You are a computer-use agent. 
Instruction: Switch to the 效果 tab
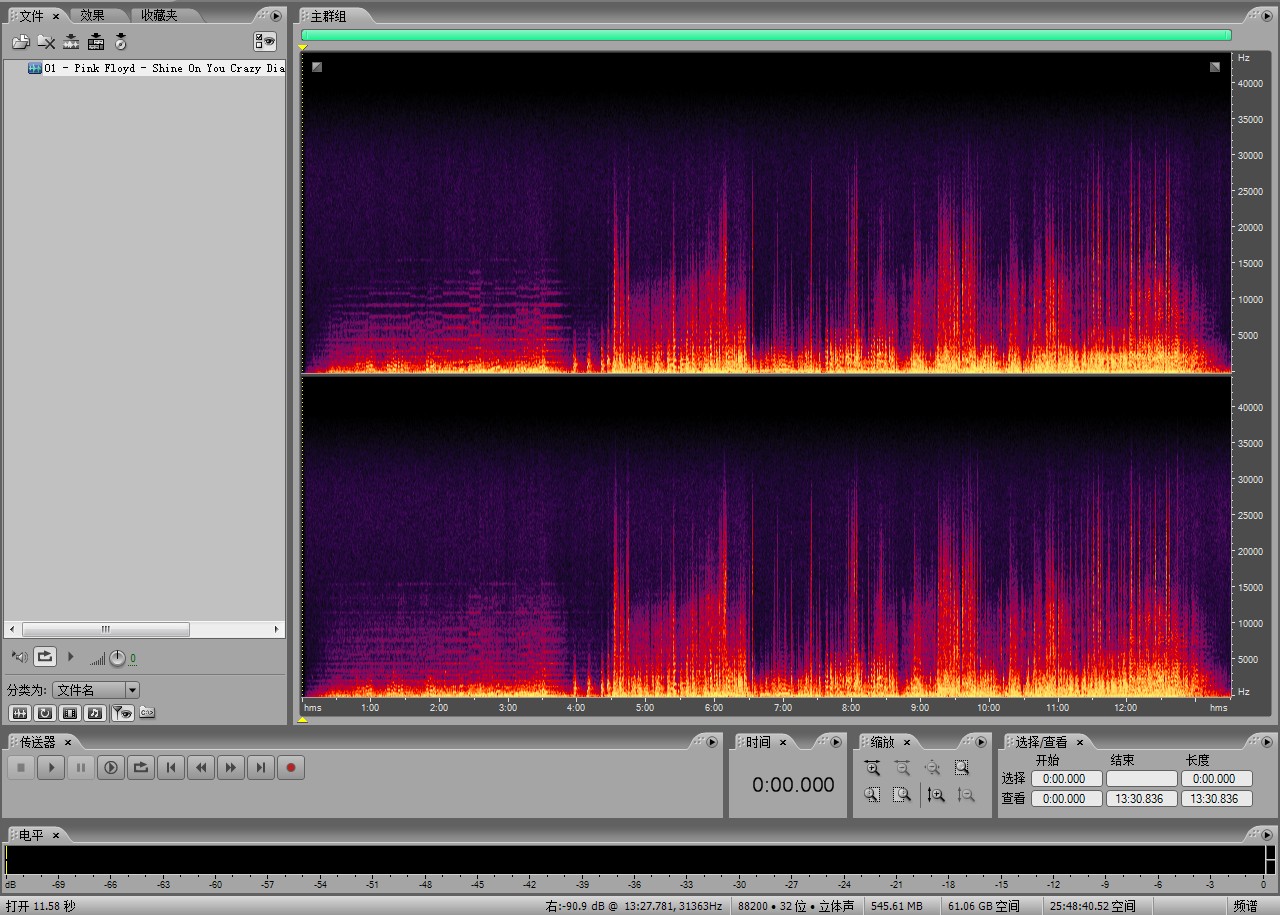pos(92,16)
